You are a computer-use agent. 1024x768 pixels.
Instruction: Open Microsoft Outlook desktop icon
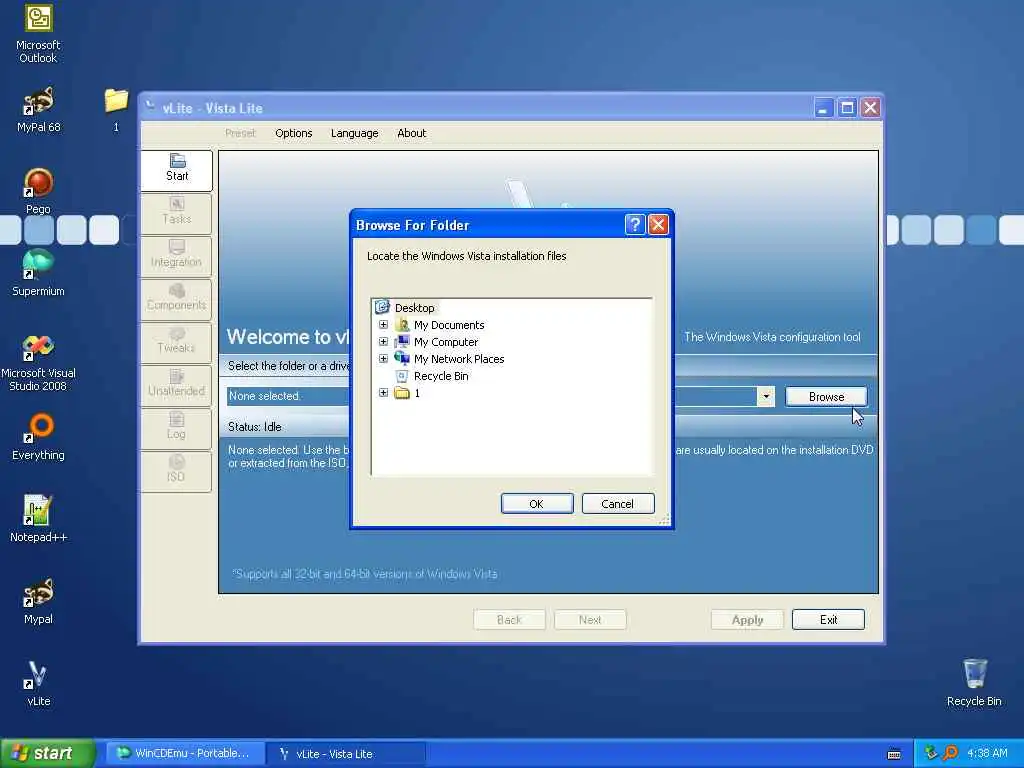38,34
